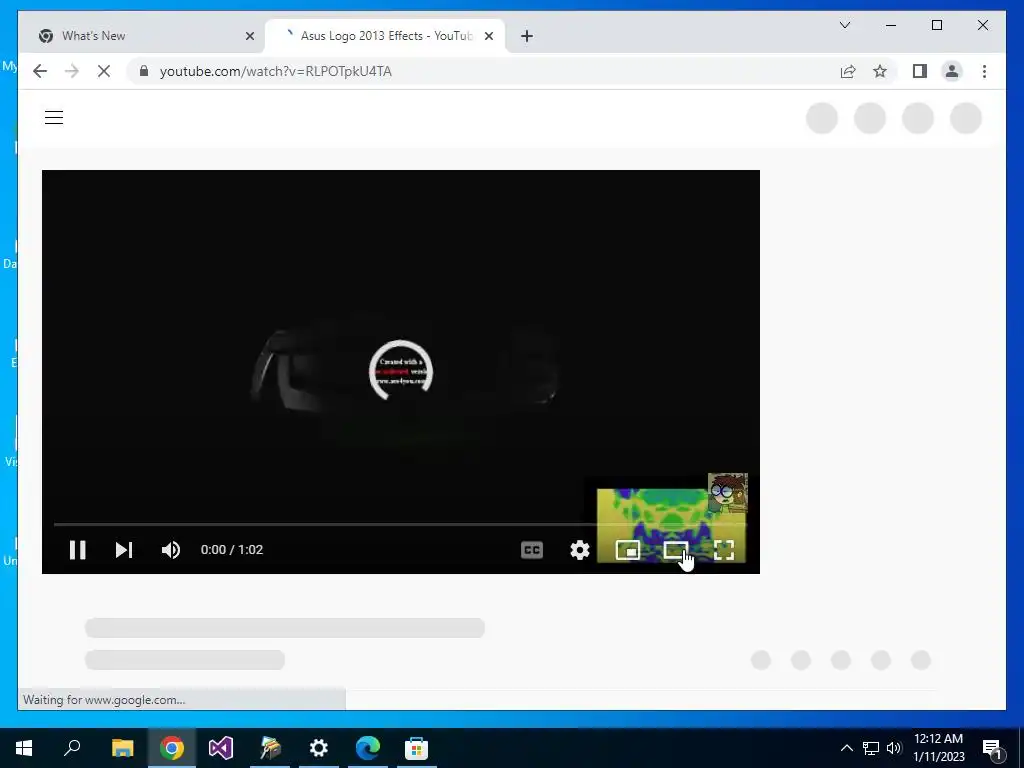Open network status in system tray
Image resolution: width=1024 pixels, height=768 pixels.
coord(871,748)
